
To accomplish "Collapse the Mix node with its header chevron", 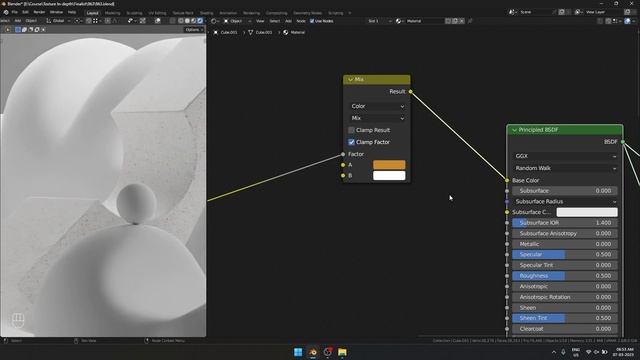I will coord(350,79).
